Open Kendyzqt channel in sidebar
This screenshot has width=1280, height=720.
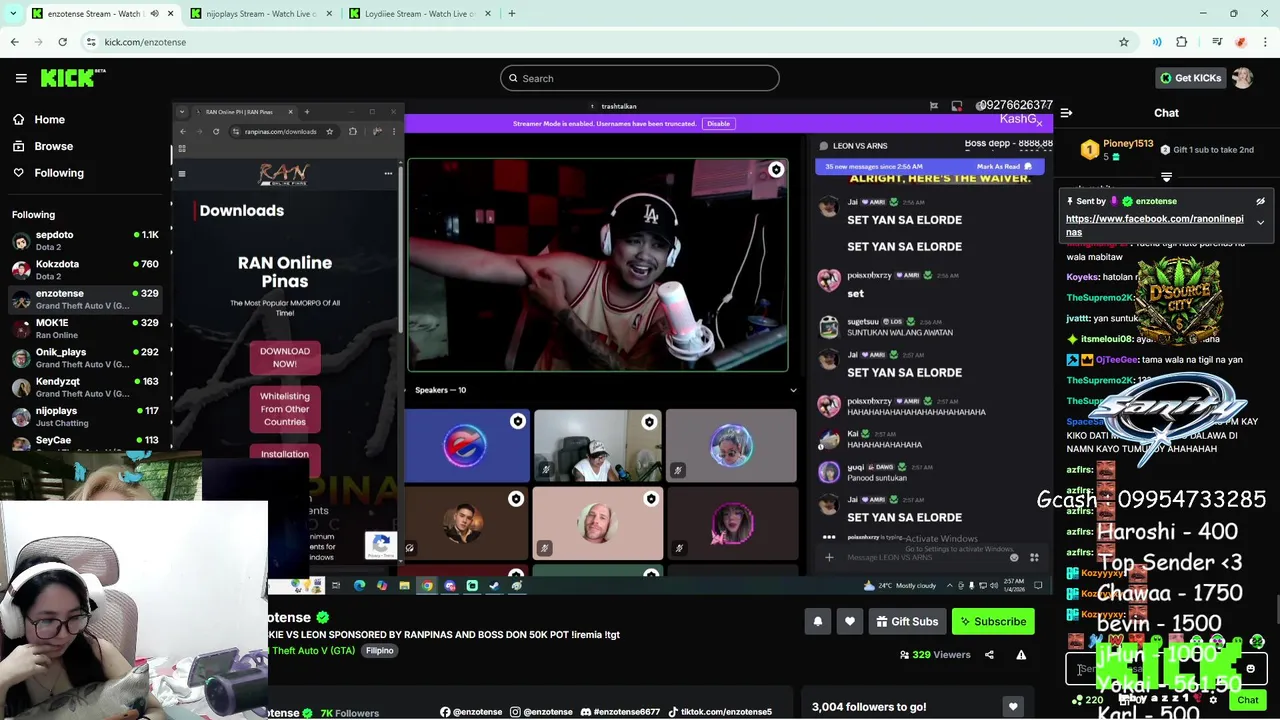point(85,387)
